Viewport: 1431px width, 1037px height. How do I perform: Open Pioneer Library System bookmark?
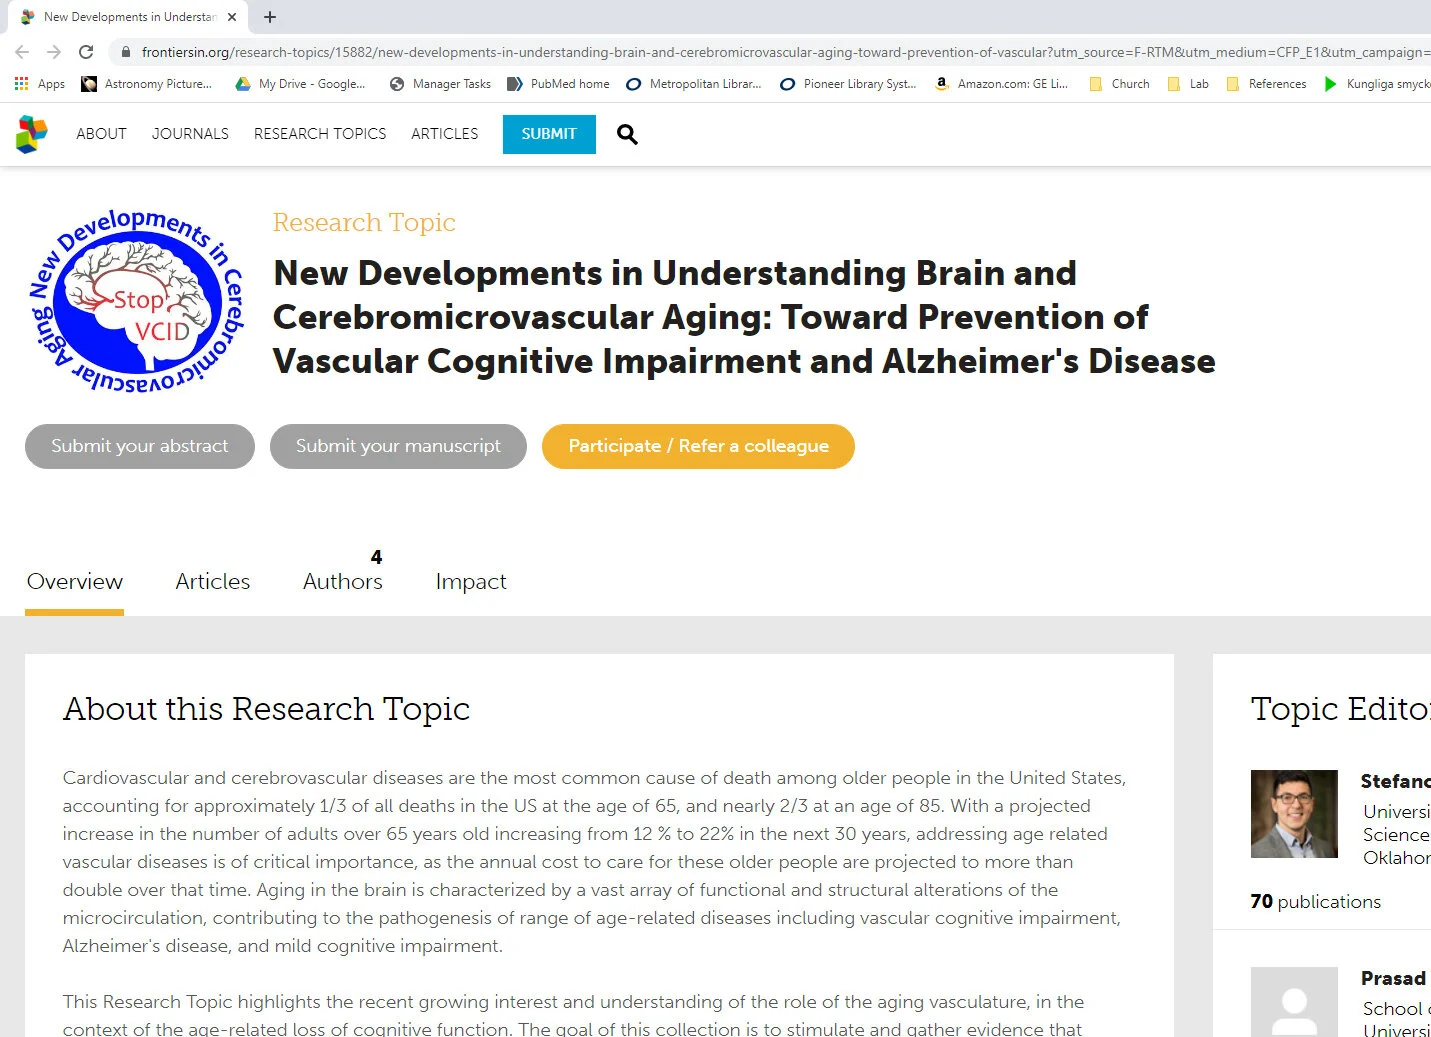pyautogui.click(x=848, y=84)
